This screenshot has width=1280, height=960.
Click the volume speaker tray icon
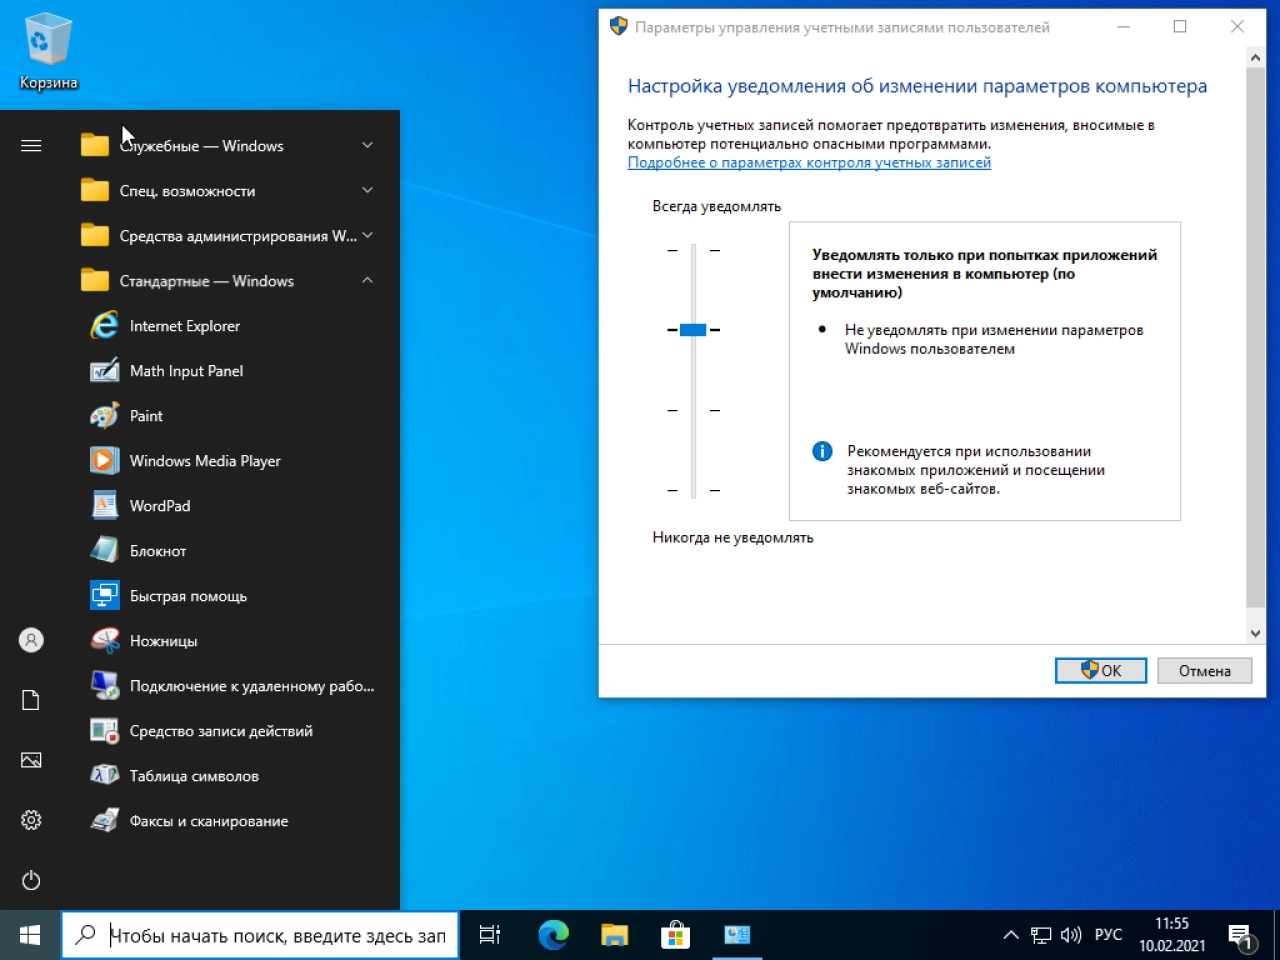1071,935
